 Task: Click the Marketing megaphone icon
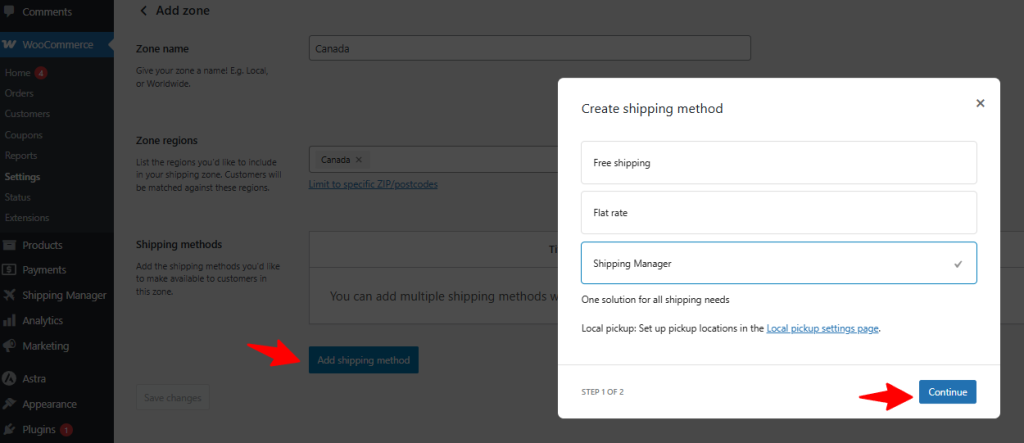click(9, 346)
